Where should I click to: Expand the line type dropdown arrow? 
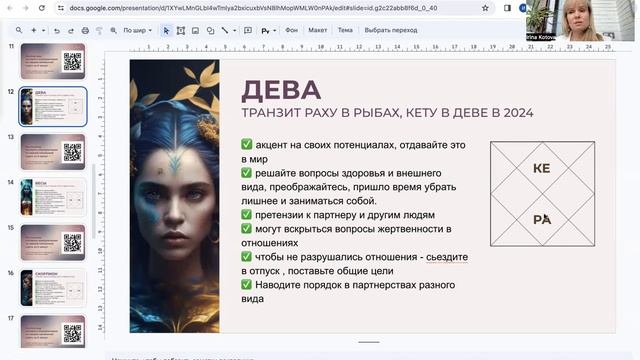tap(234, 31)
